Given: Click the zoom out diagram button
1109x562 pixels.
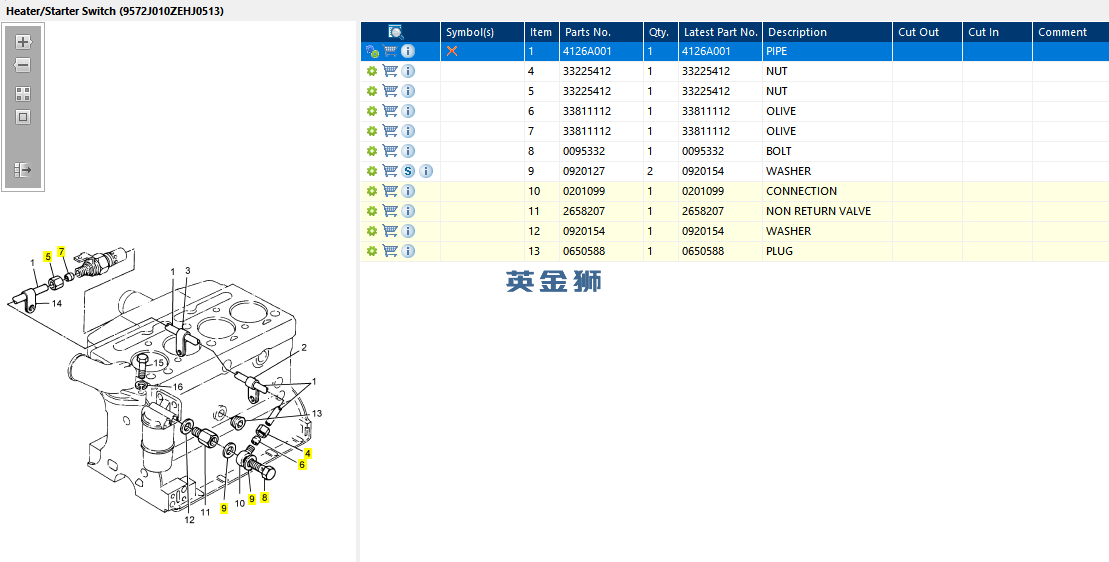Looking at the screenshot, I should (x=23, y=65).
